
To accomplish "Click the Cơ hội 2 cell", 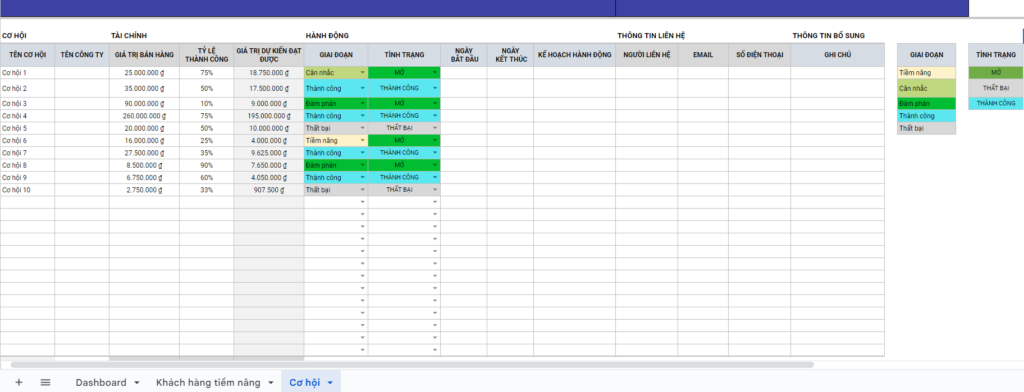I will click(x=27, y=88).
